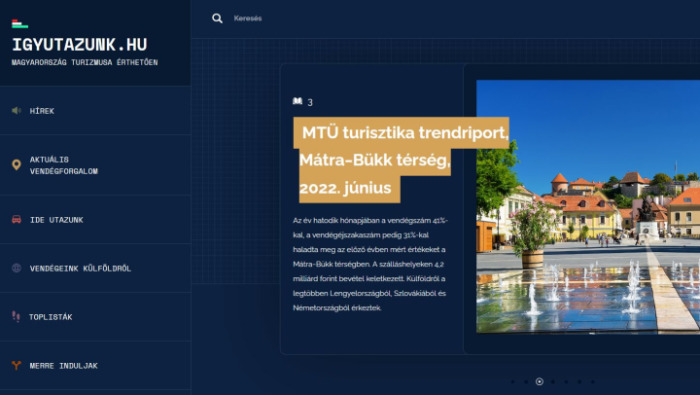
Task: Jump to the first carousel slide dot
Action: [x=512, y=382]
